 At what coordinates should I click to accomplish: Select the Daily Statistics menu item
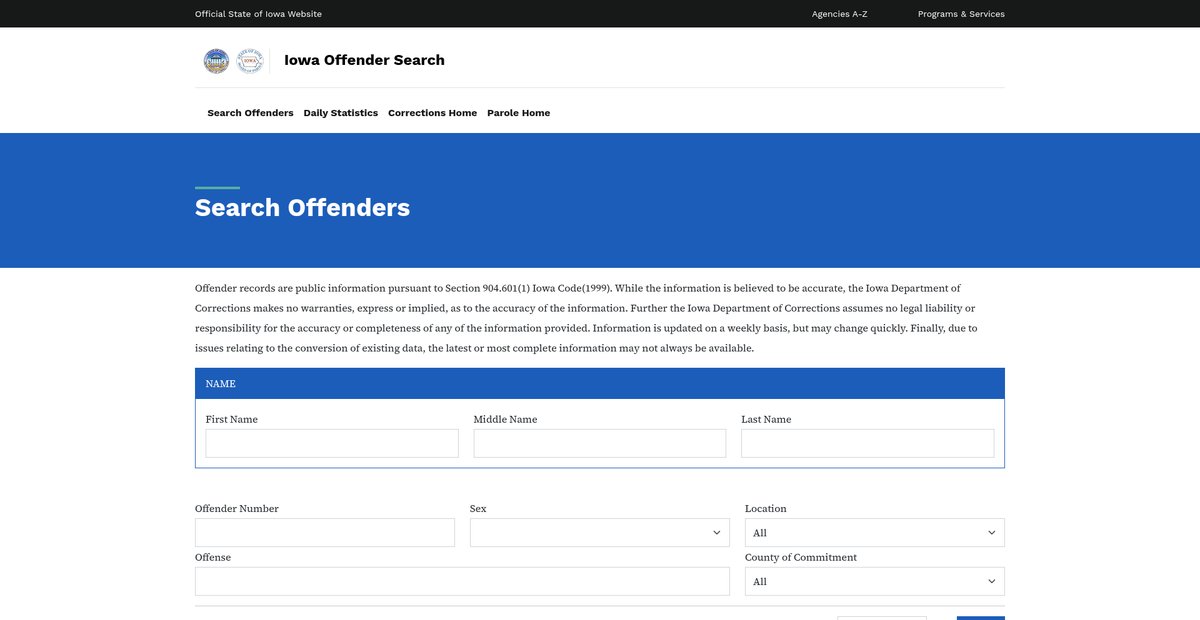[341, 113]
